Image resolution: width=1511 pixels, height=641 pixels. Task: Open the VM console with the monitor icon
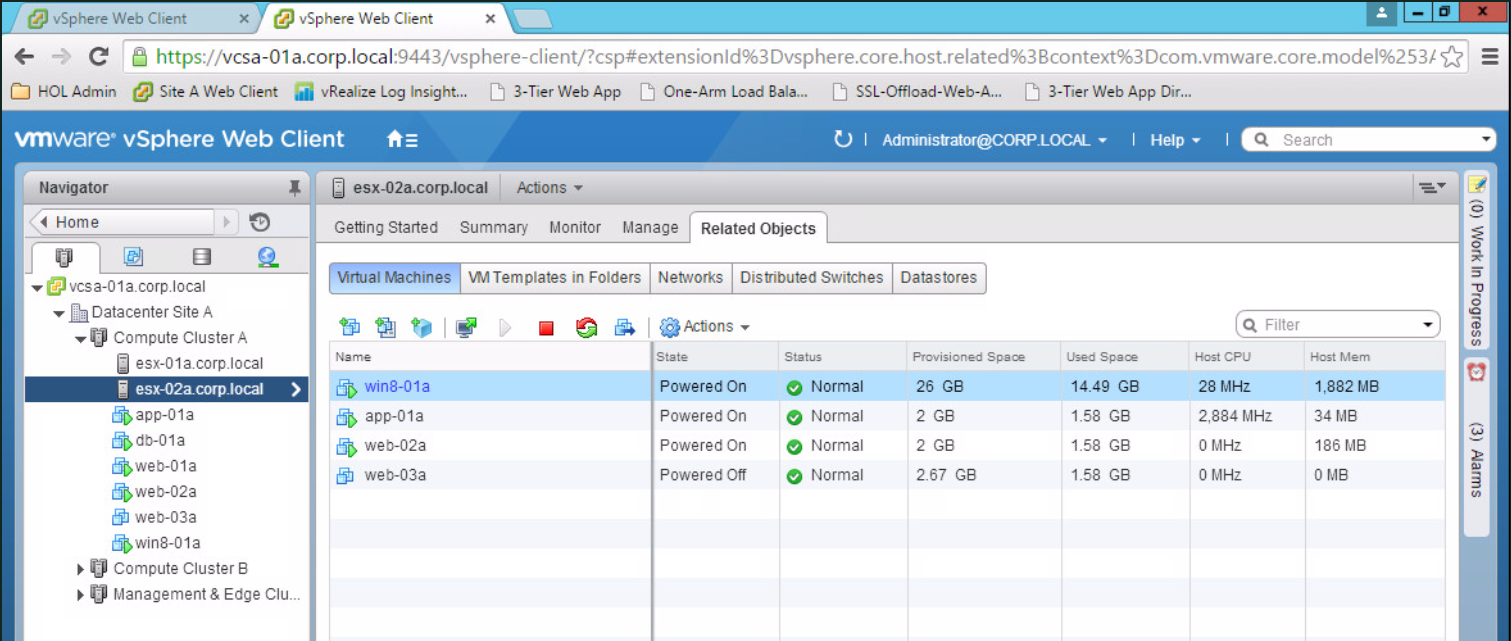(466, 327)
